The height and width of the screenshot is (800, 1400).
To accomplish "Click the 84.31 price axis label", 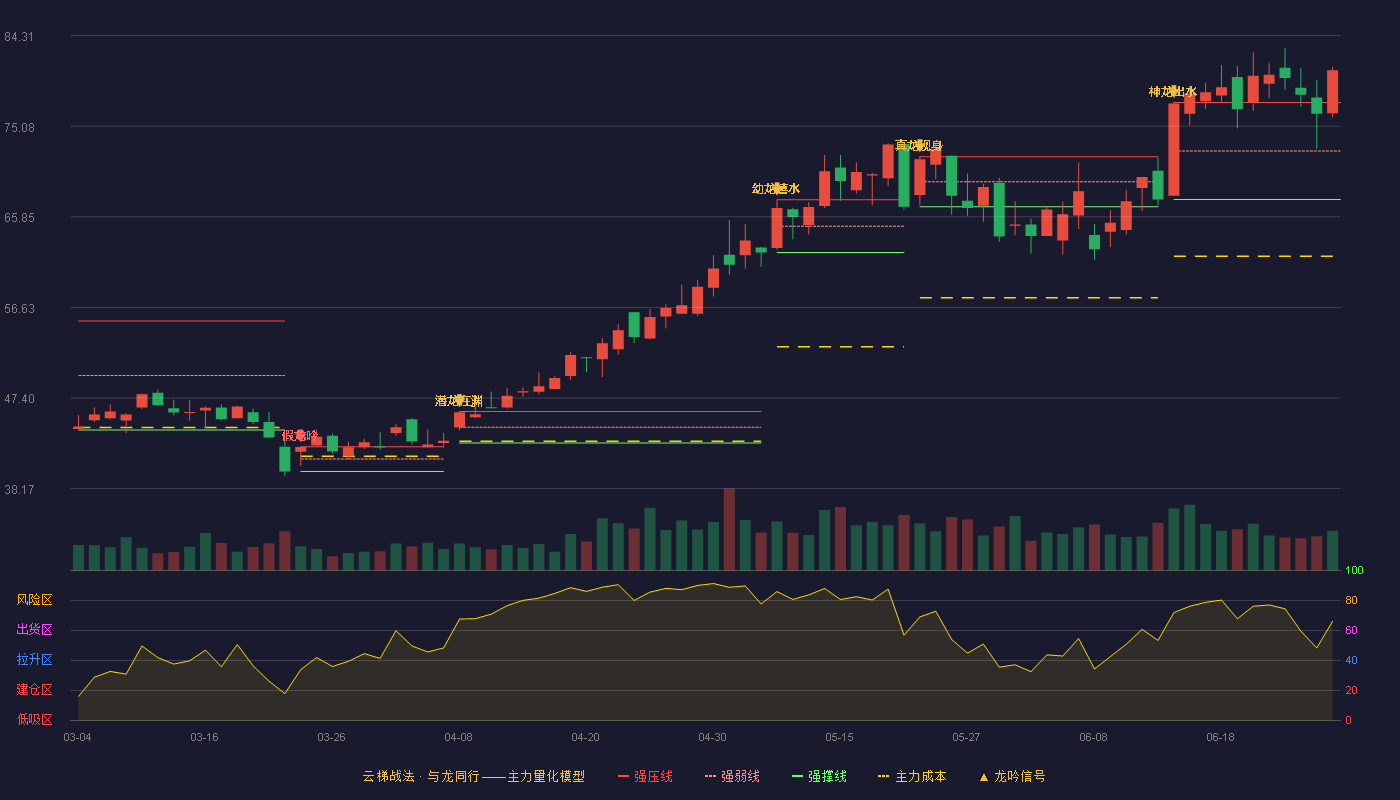I will pyautogui.click(x=19, y=37).
